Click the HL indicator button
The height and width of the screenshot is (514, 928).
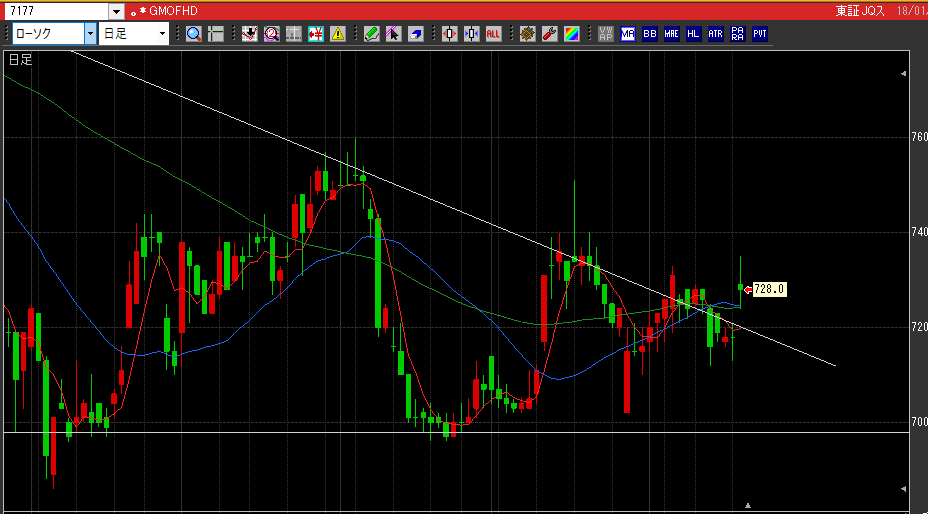694,34
